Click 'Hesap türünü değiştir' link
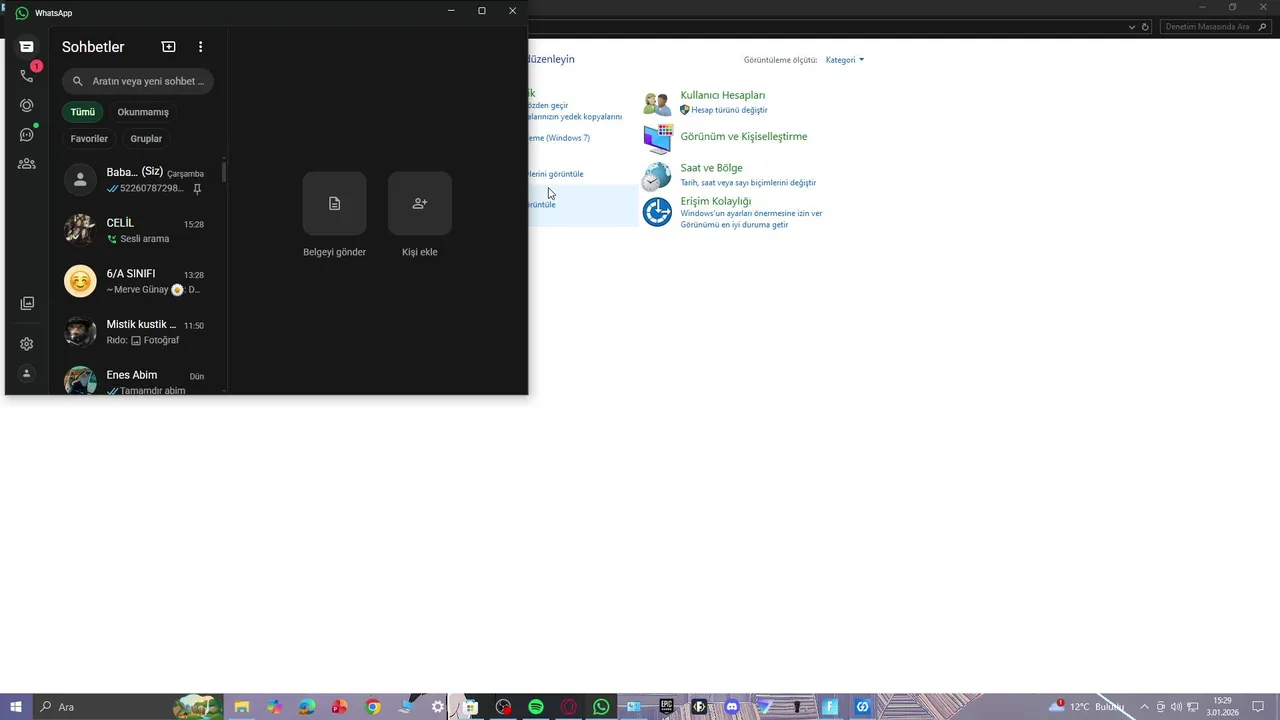The image size is (1280, 720). point(729,110)
